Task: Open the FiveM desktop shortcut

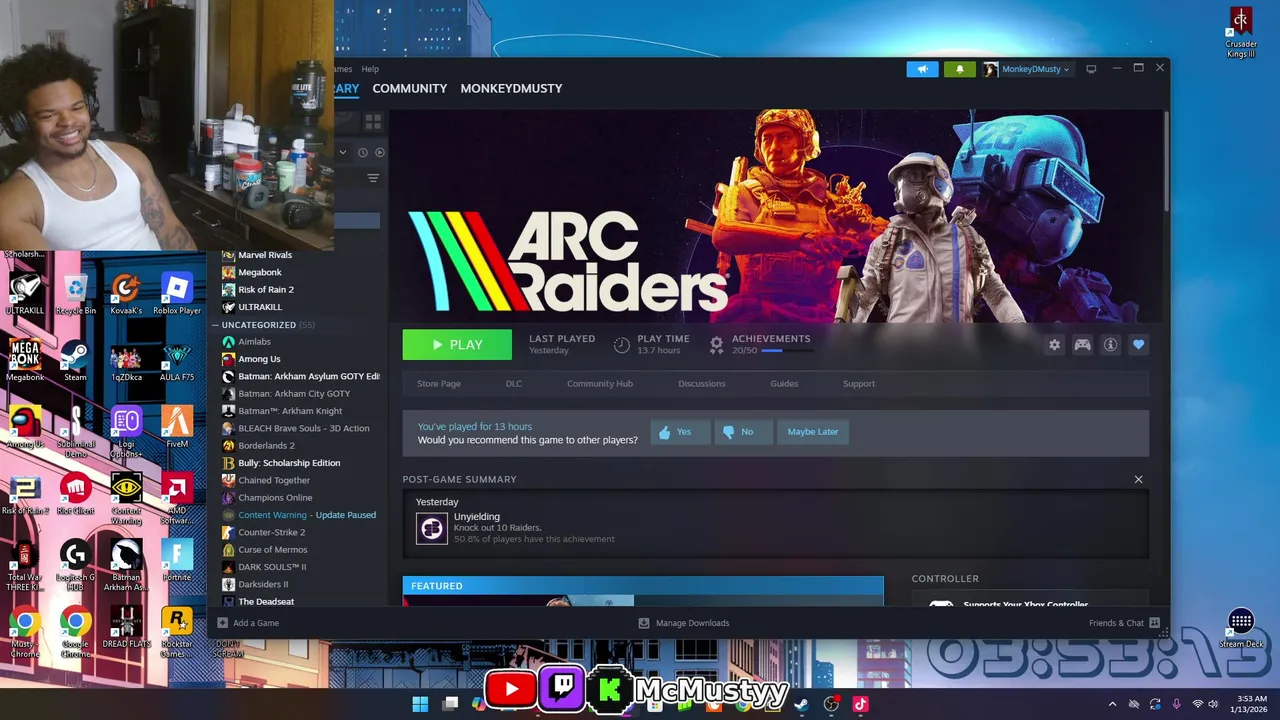Action: tap(177, 427)
